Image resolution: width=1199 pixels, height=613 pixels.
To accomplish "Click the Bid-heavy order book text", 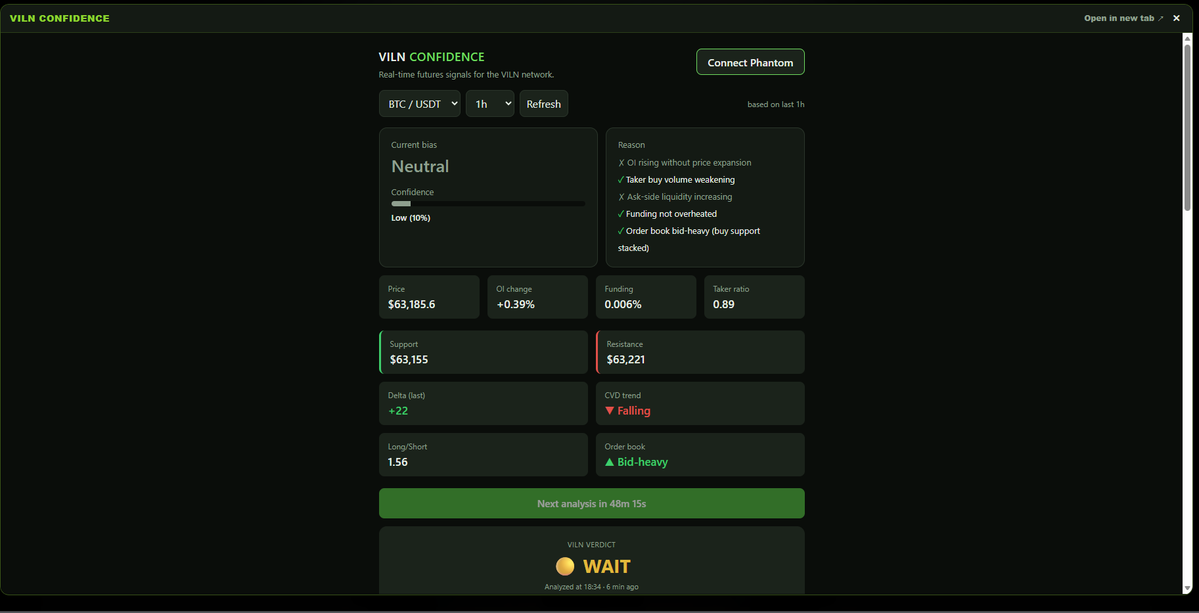I will [x=642, y=462].
